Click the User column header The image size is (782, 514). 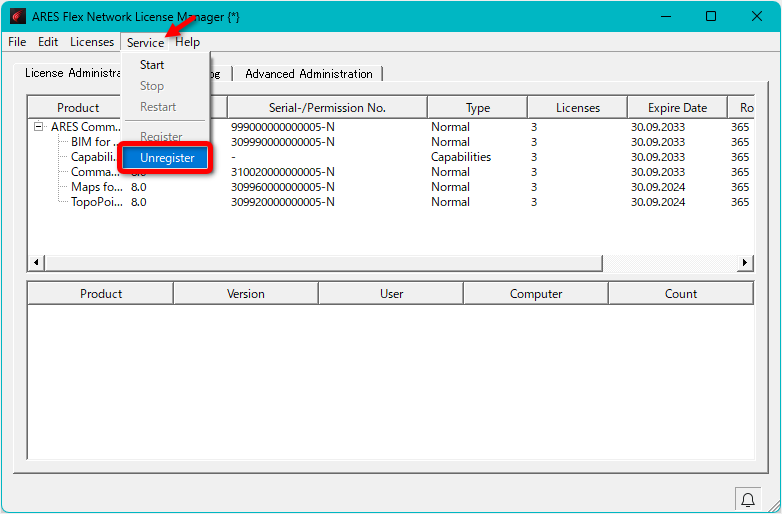click(391, 294)
